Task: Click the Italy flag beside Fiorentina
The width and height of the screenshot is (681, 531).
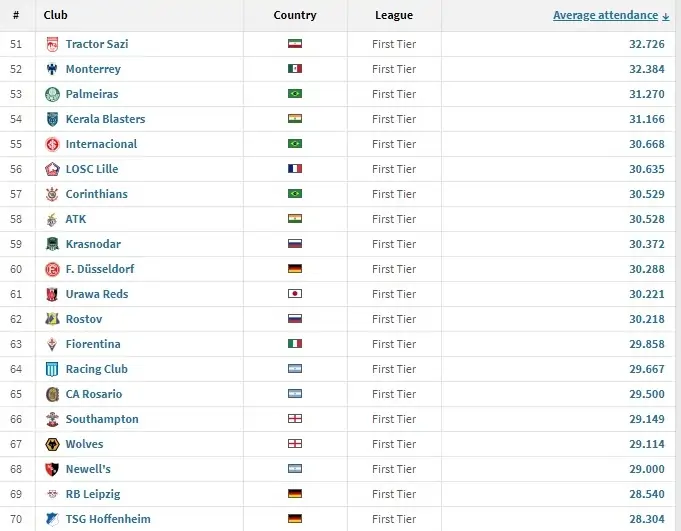Action: pos(295,344)
